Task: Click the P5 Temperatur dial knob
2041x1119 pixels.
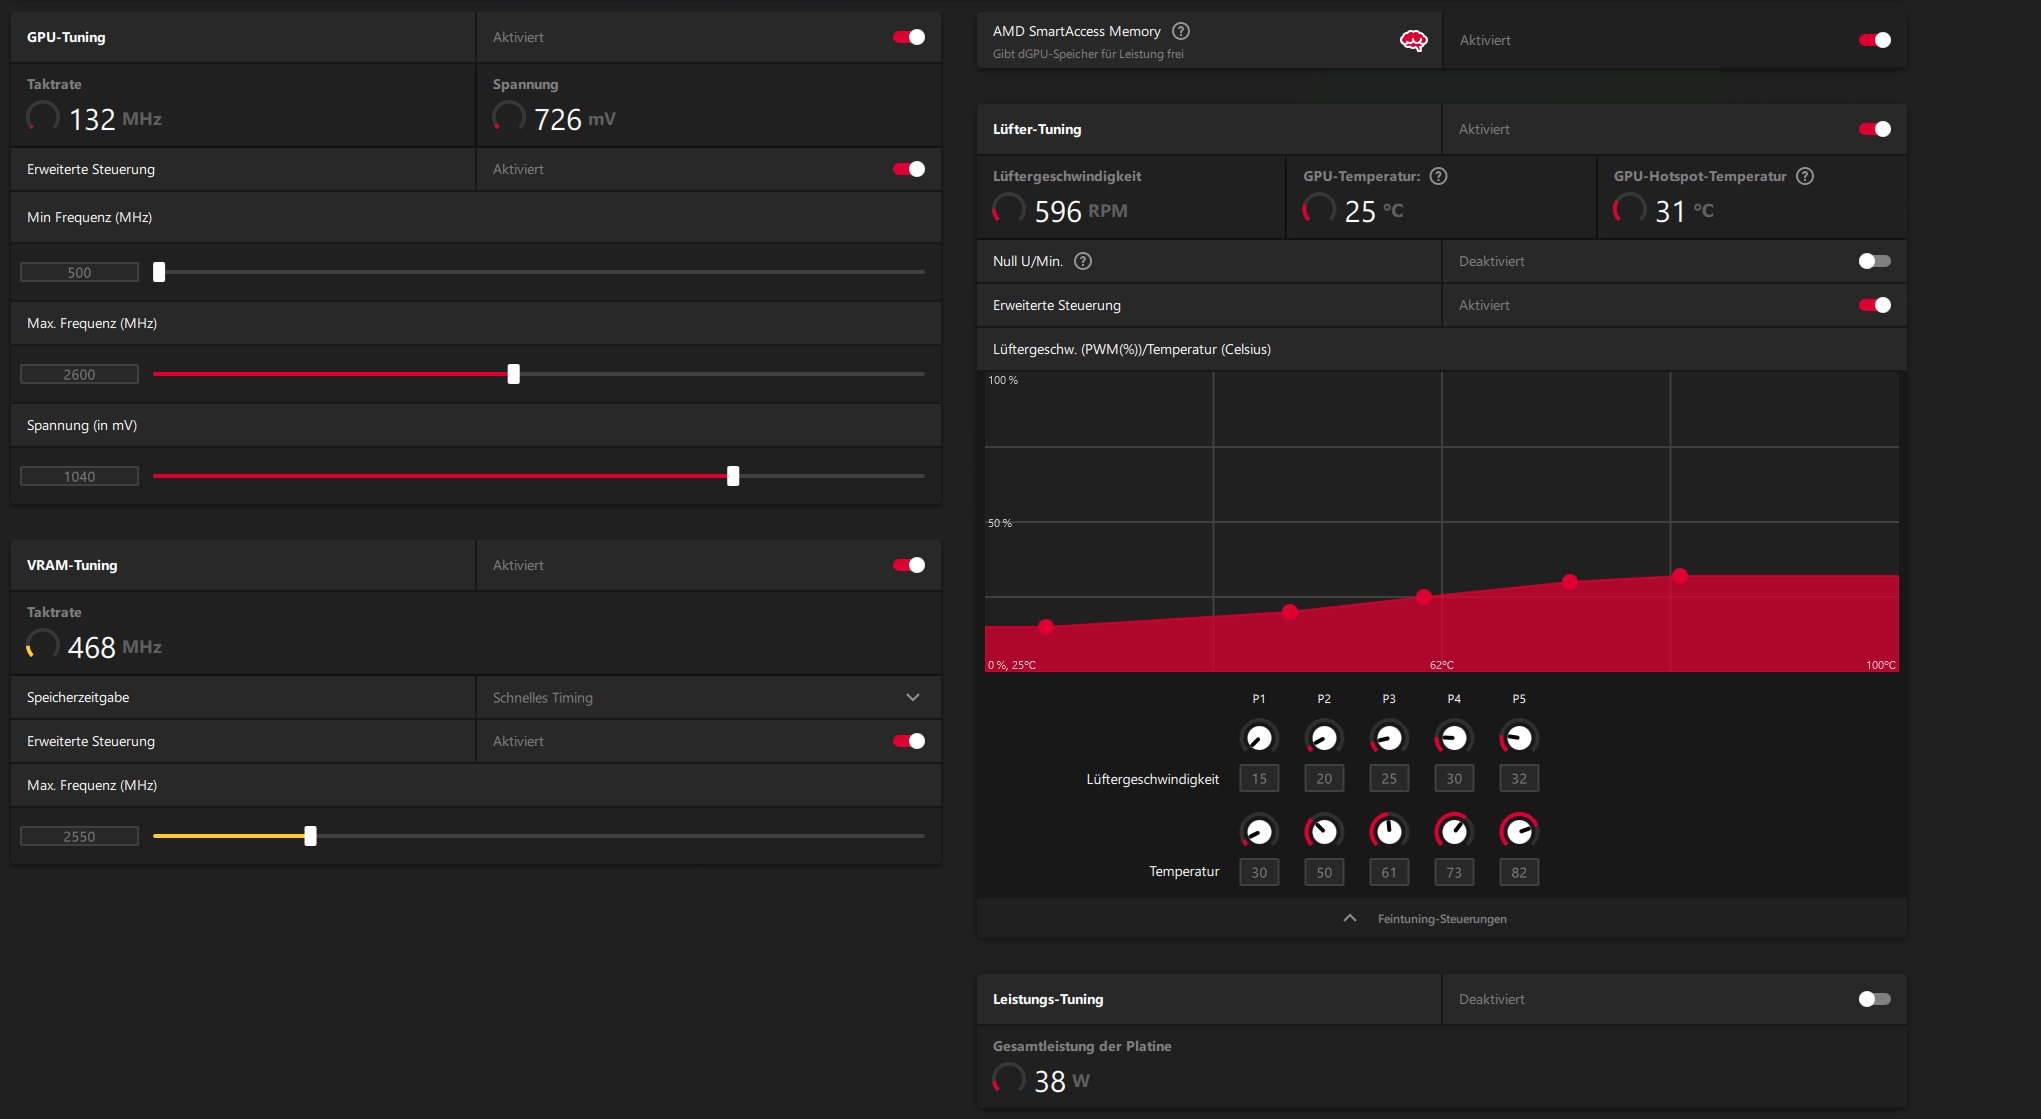Action: point(1518,831)
